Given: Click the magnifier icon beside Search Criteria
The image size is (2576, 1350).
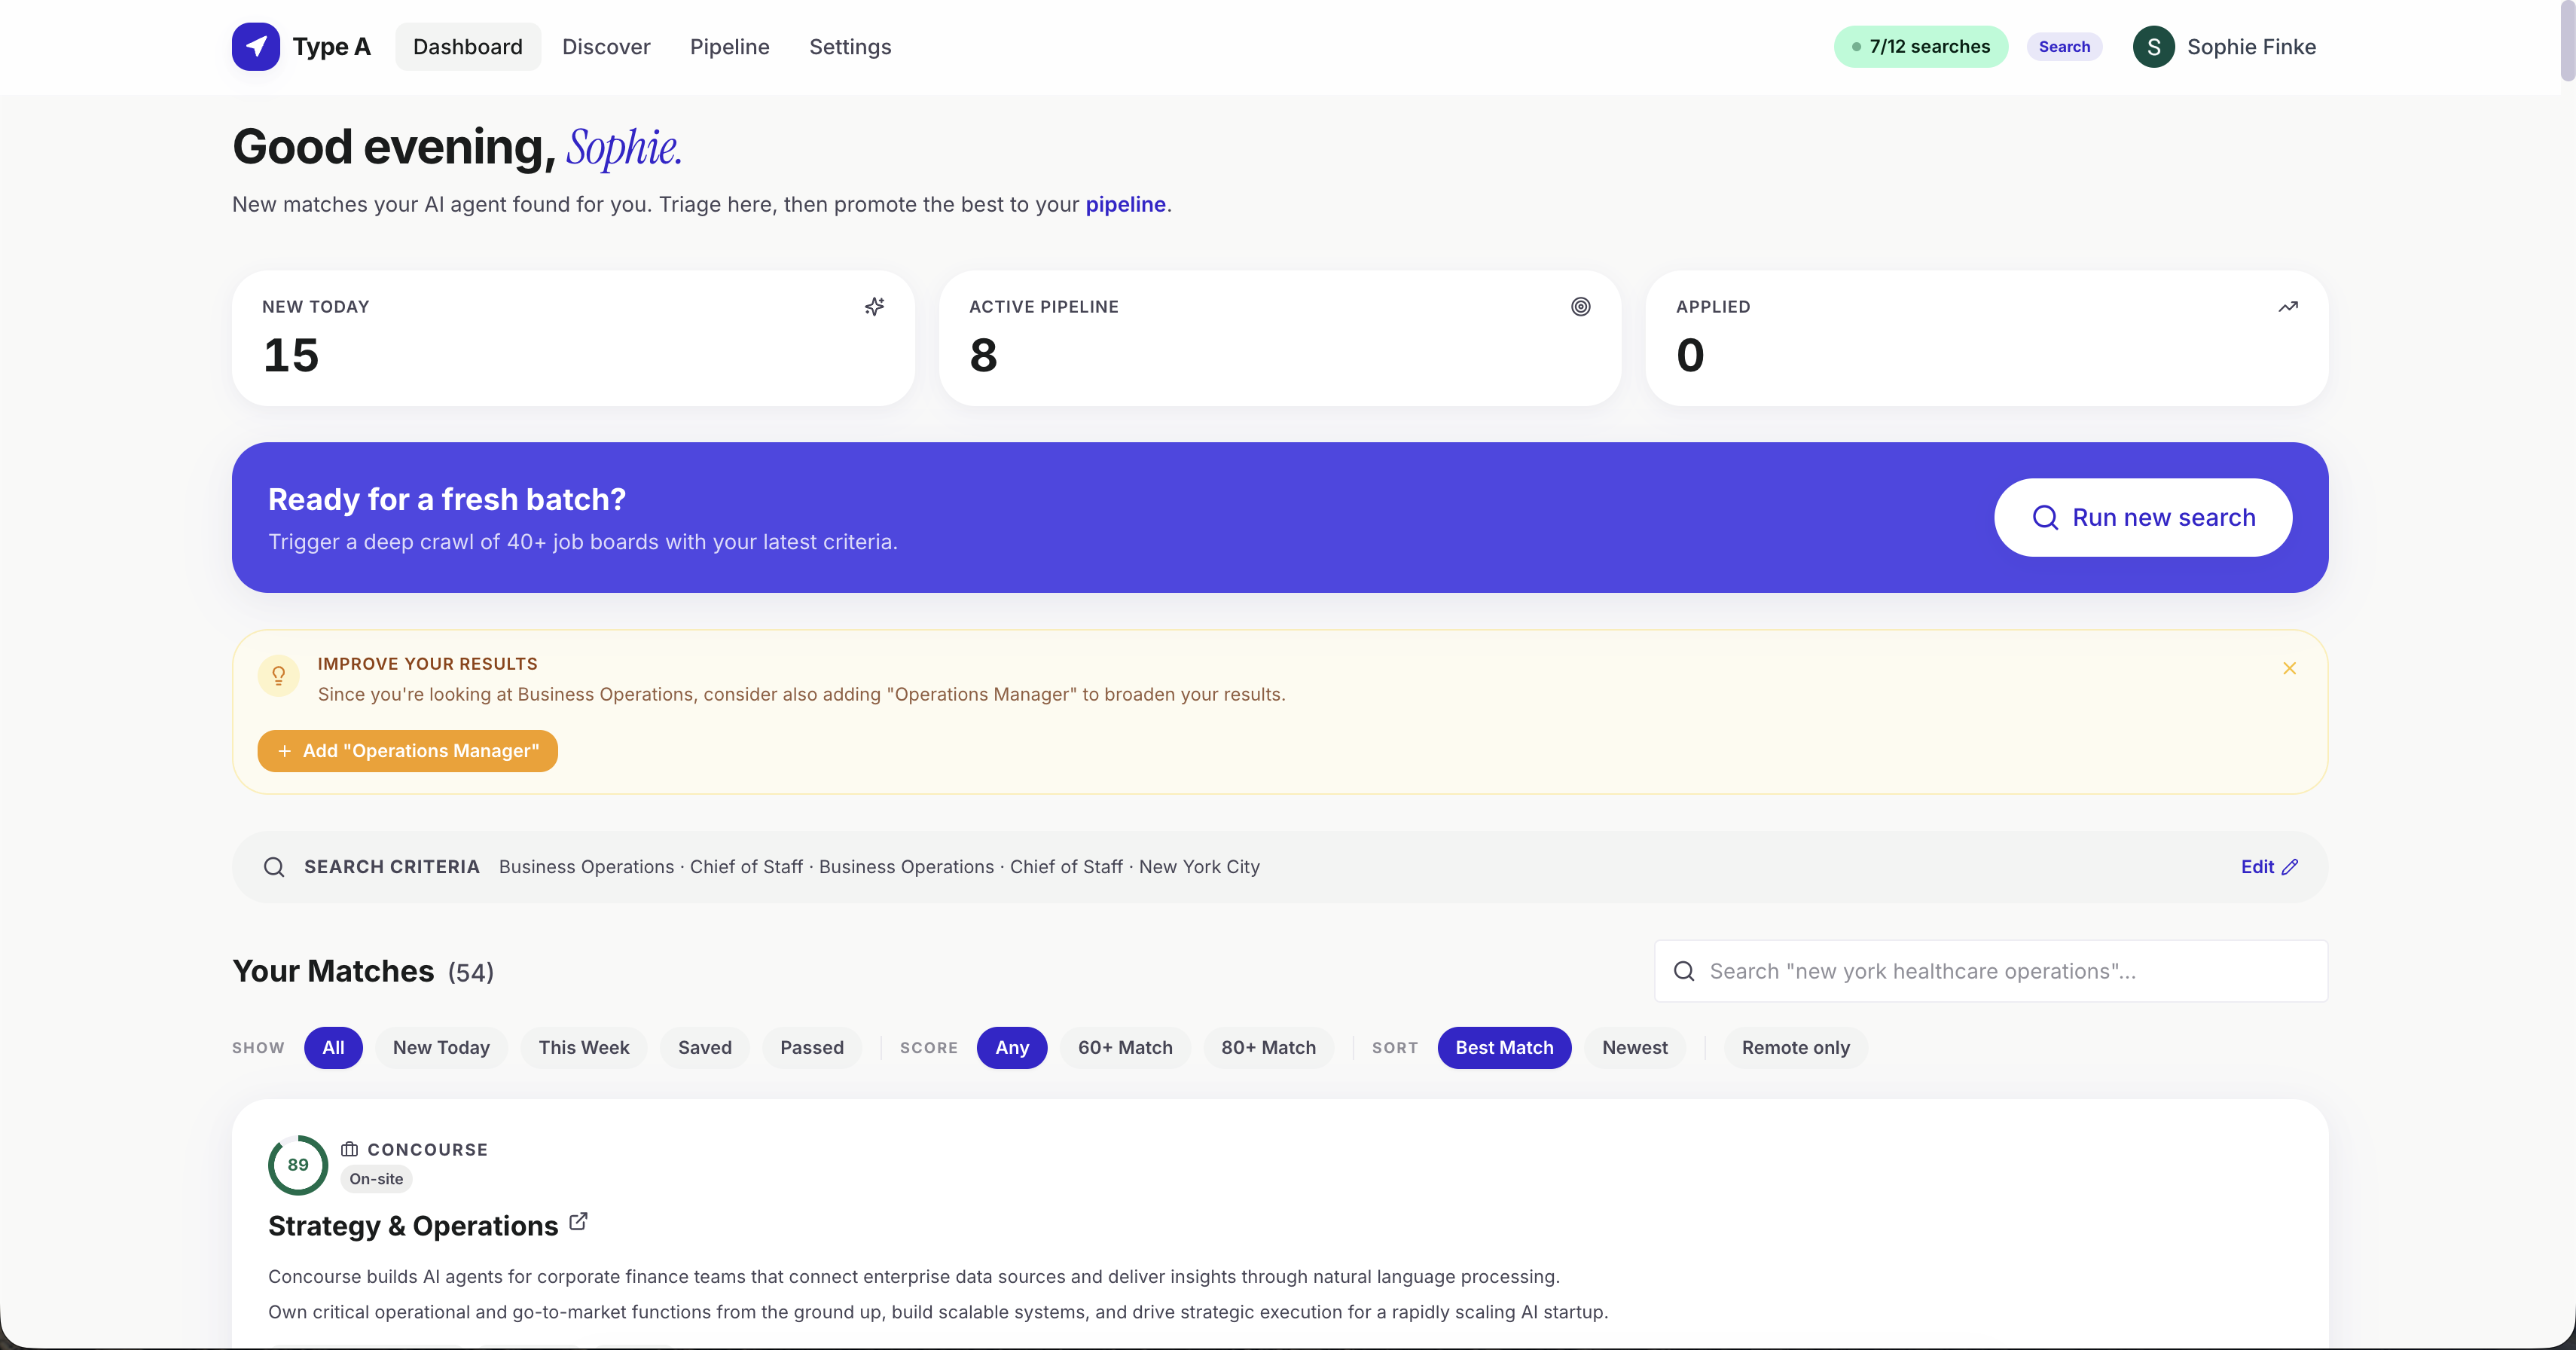Looking at the screenshot, I should pos(274,867).
